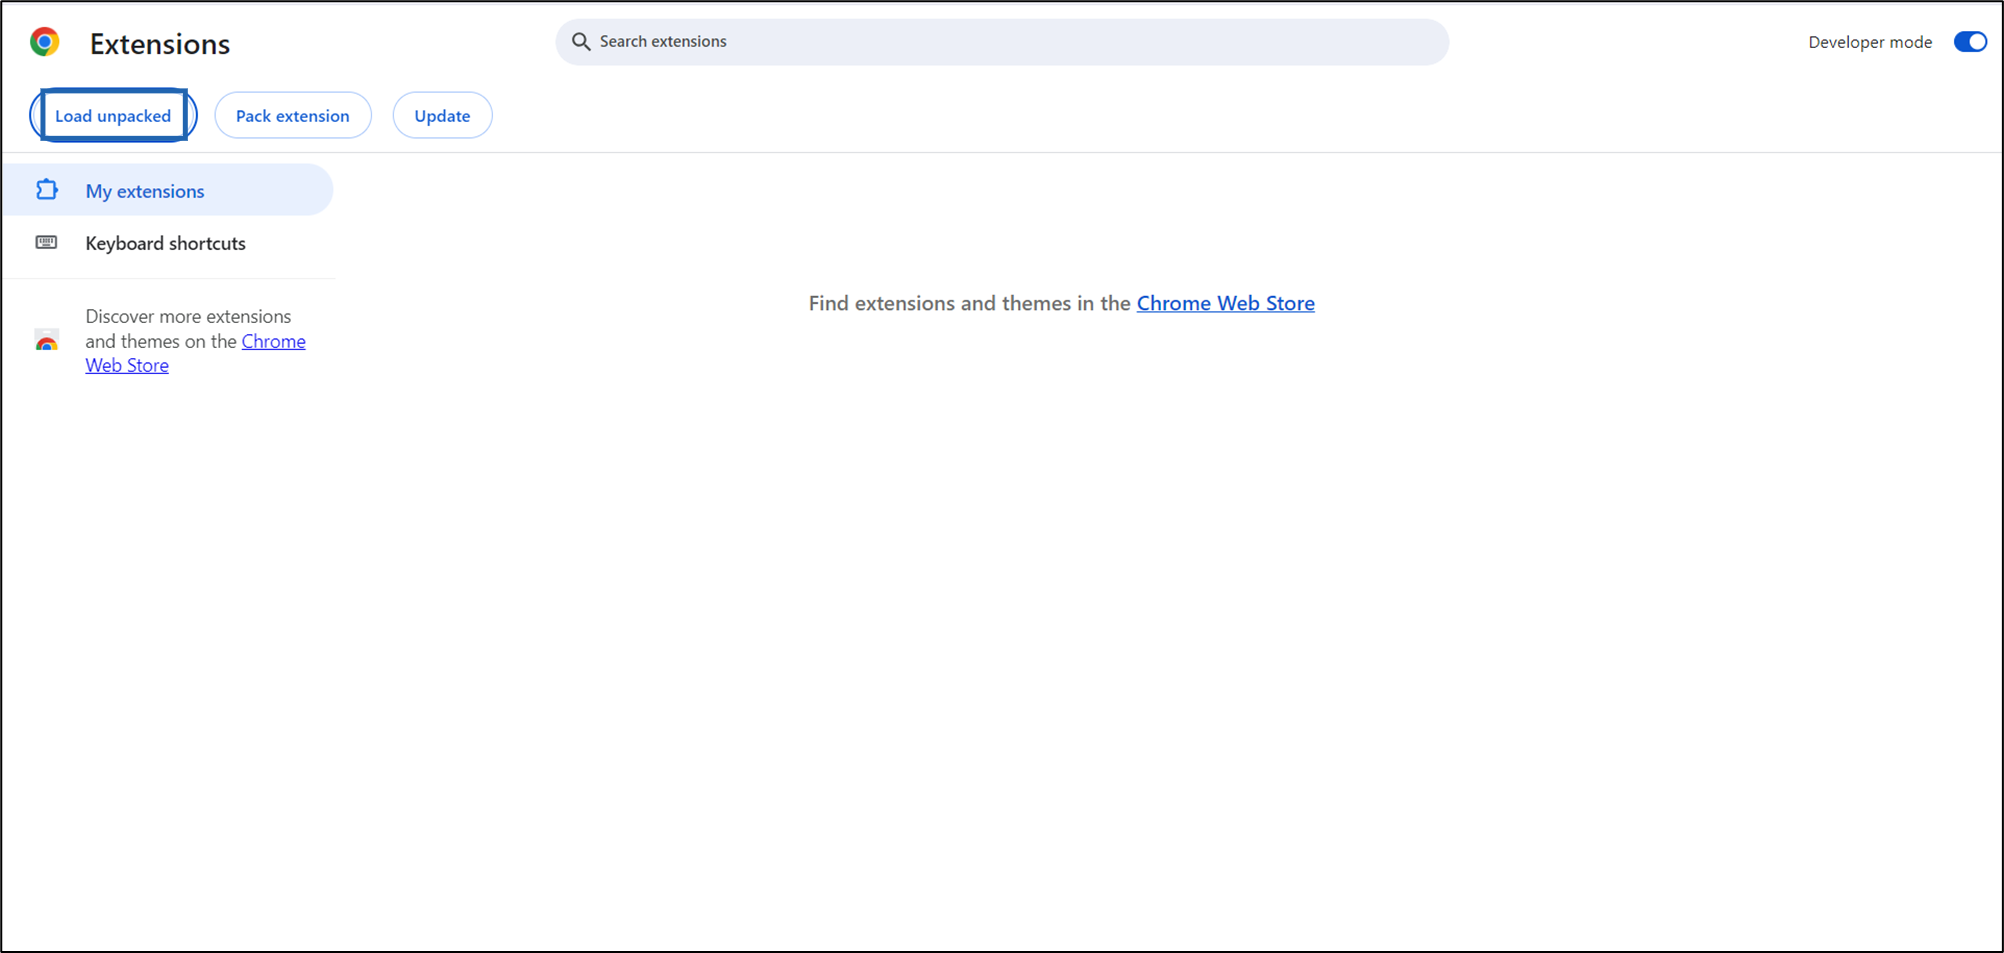Screen dimensions: 2004x953
Task: Focus the Search extensions field
Action: point(1002,42)
